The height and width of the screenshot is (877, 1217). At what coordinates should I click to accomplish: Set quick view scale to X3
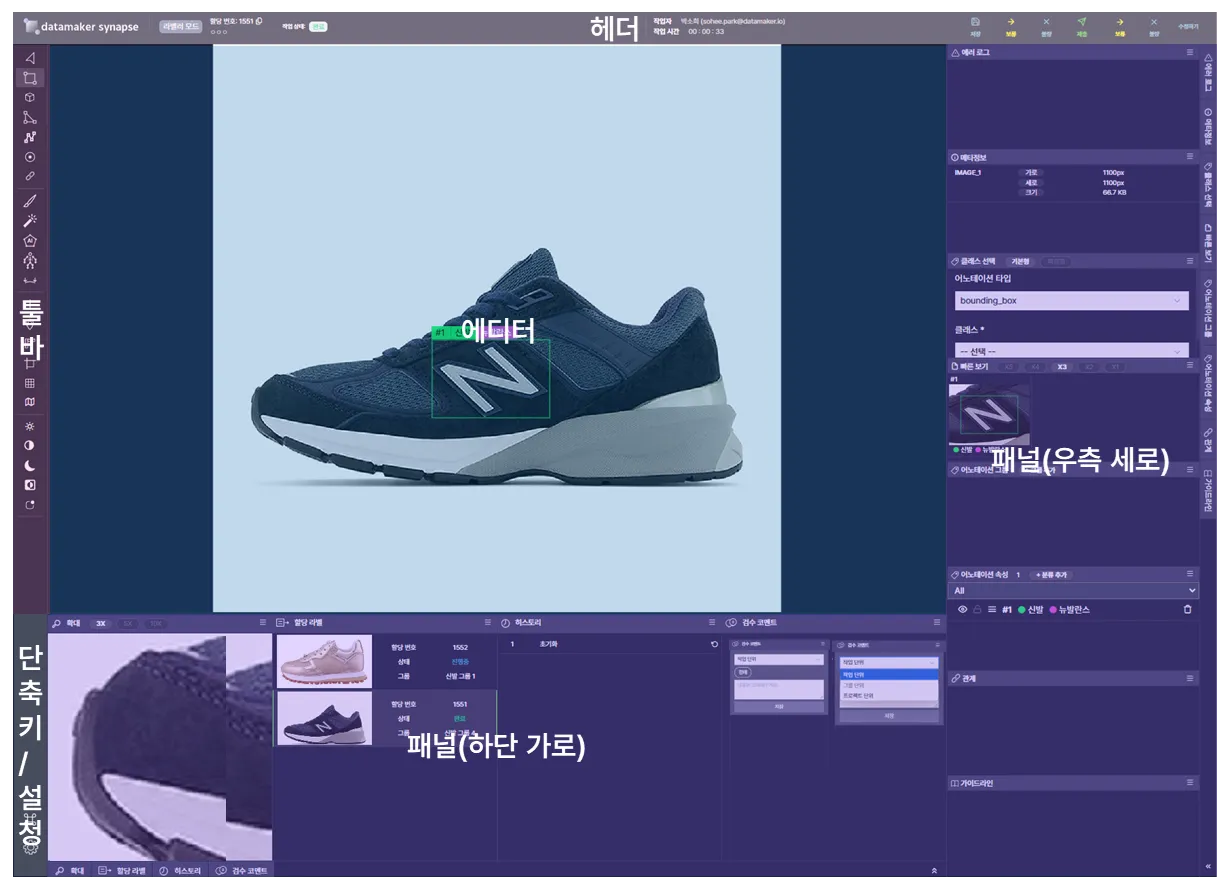click(1062, 367)
